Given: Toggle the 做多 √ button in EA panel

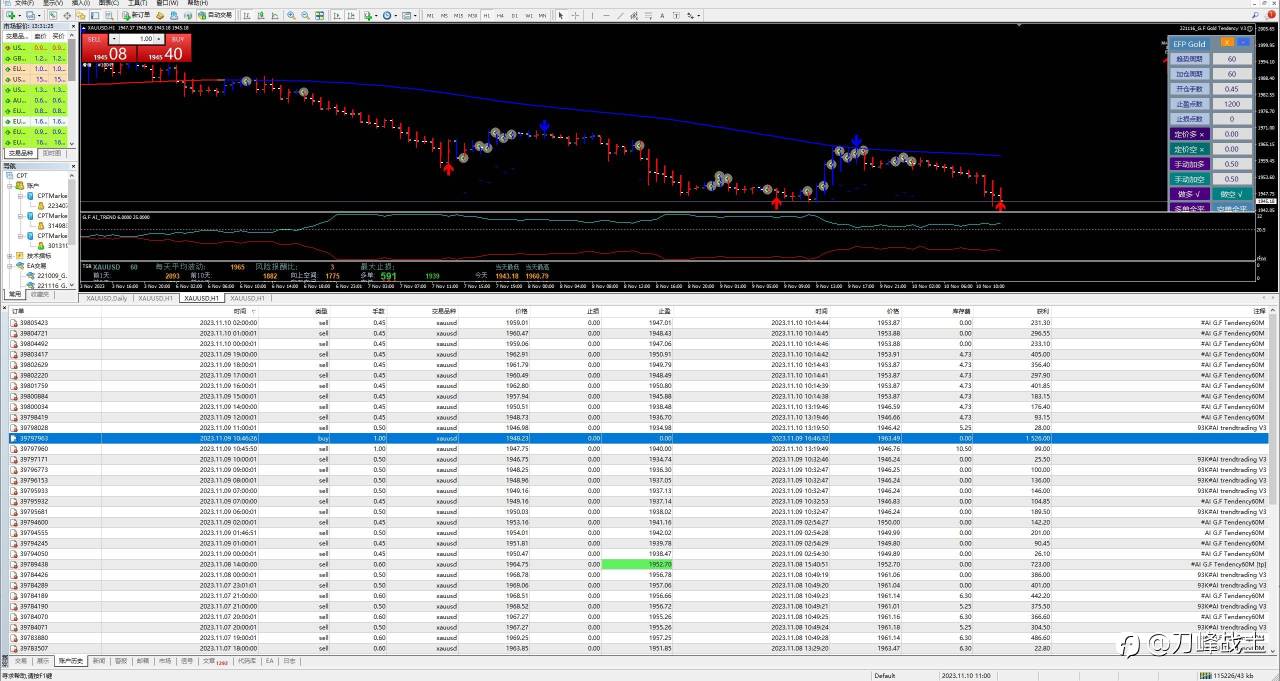Looking at the screenshot, I should click(x=1190, y=194).
